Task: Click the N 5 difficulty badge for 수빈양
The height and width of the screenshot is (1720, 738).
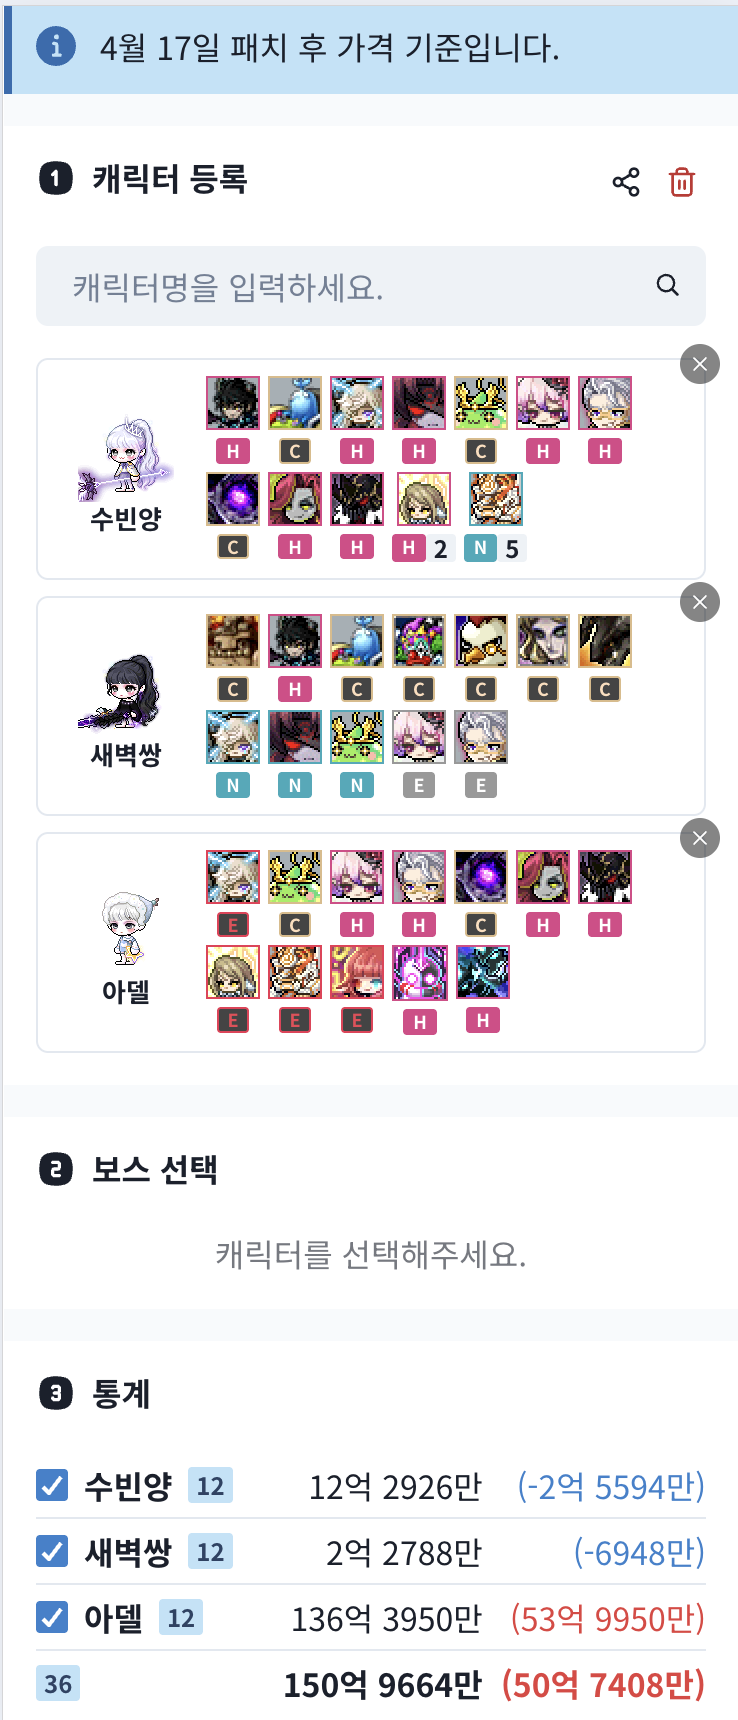Action: pos(495,548)
